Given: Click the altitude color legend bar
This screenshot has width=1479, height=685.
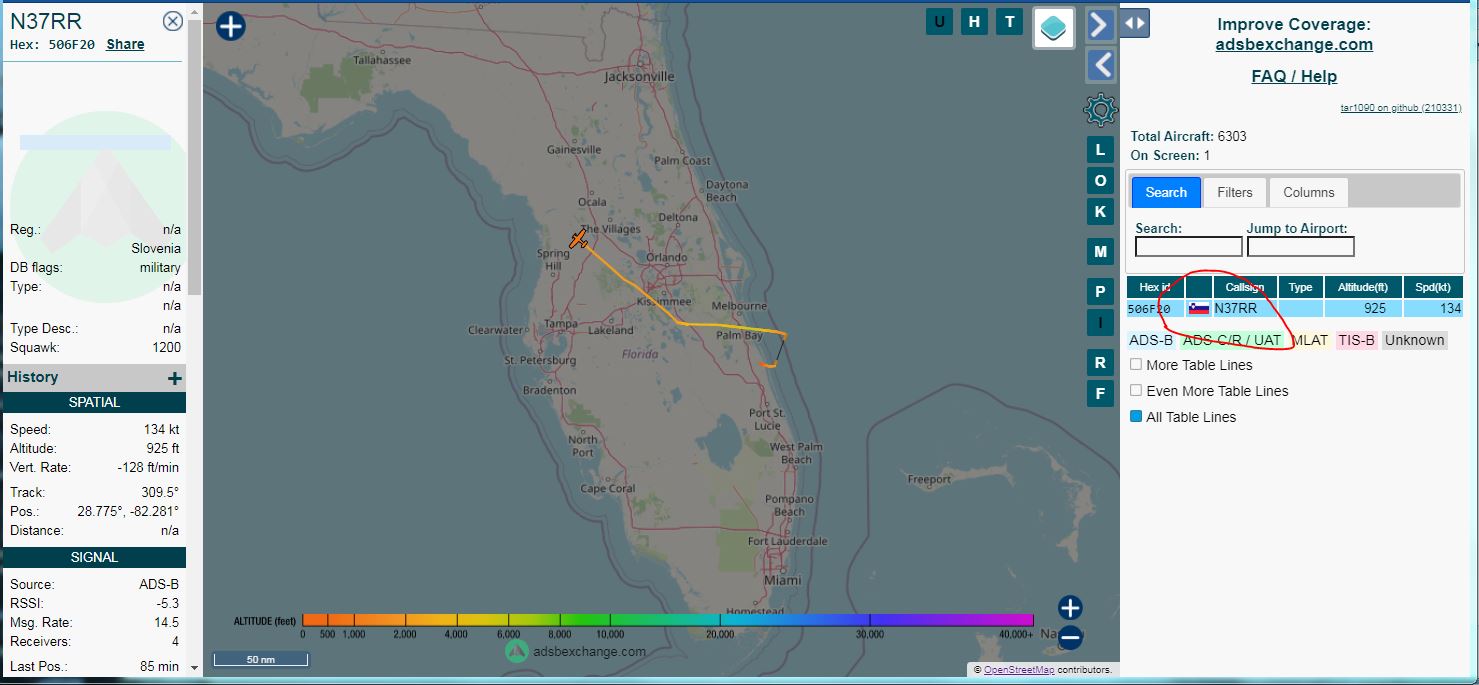Looking at the screenshot, I should (x=667, y=620).
